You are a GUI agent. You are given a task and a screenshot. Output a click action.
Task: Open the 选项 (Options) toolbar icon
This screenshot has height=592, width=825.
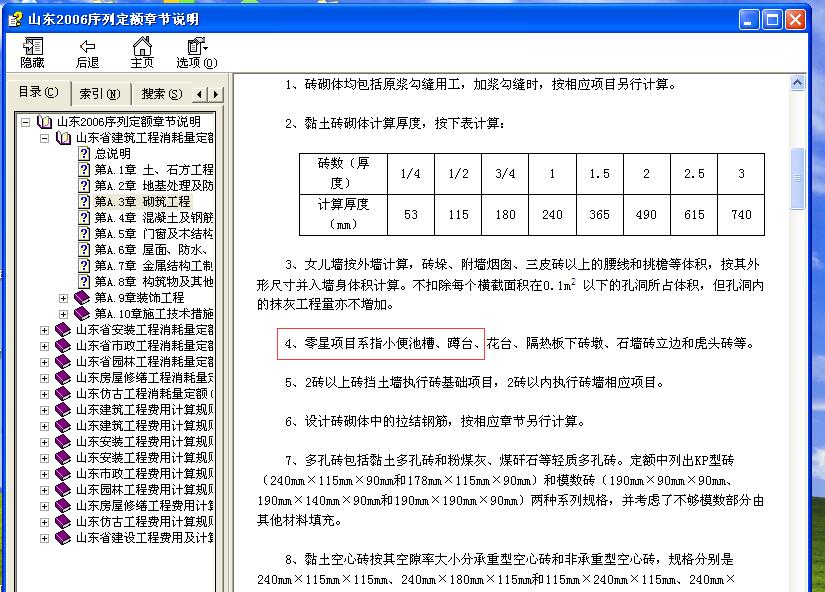tap(196, 53)
